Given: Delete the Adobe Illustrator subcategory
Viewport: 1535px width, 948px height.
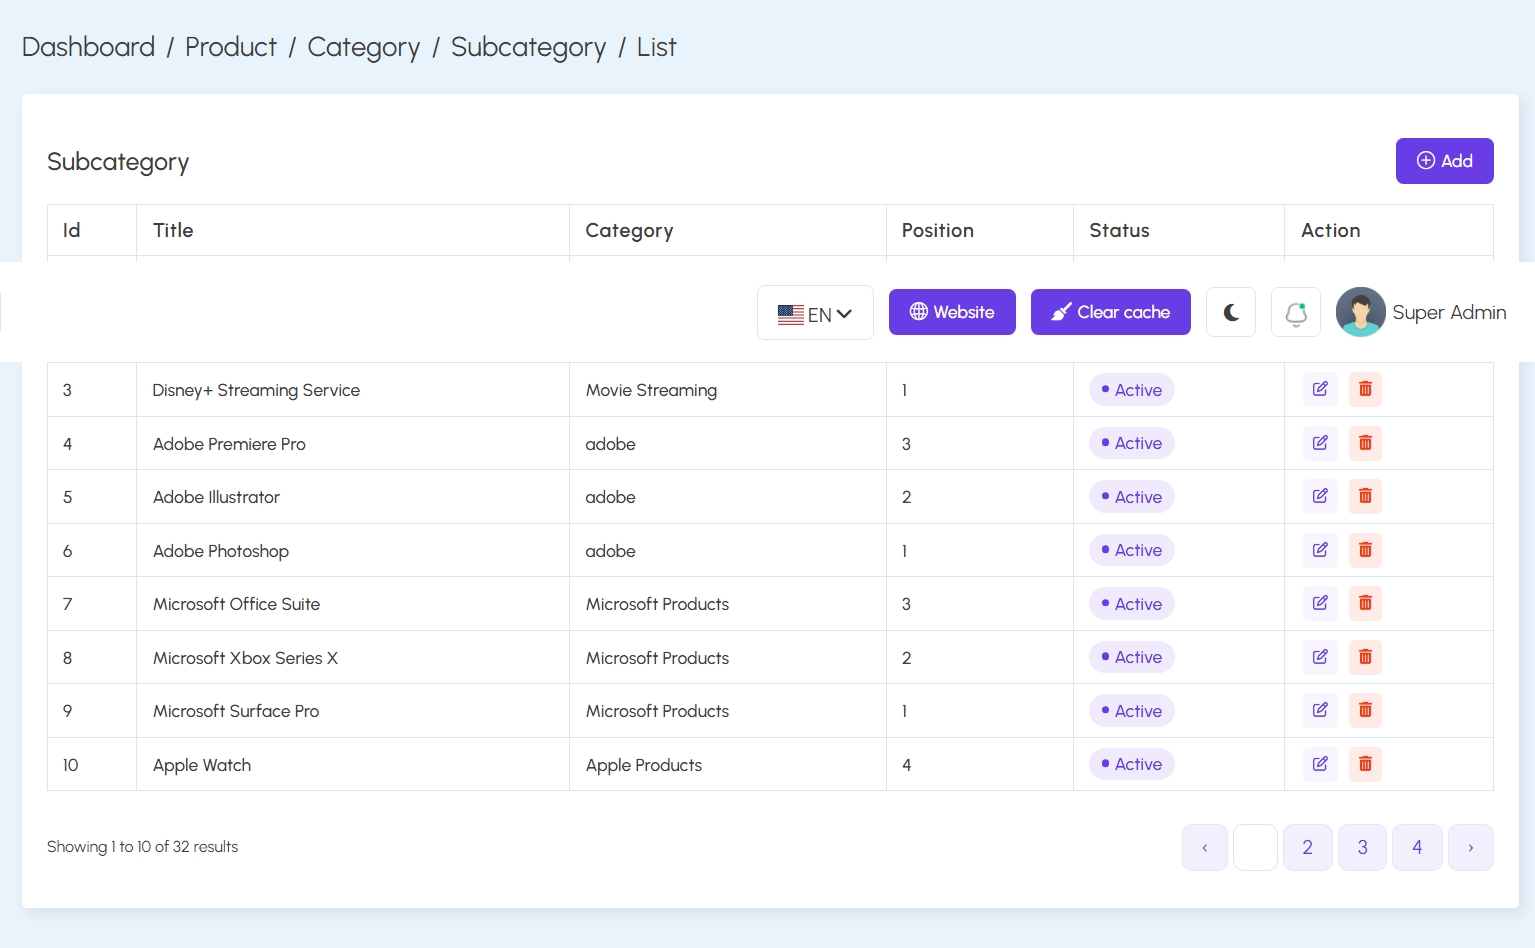Looking at the screenshot, I should 1365,496.
